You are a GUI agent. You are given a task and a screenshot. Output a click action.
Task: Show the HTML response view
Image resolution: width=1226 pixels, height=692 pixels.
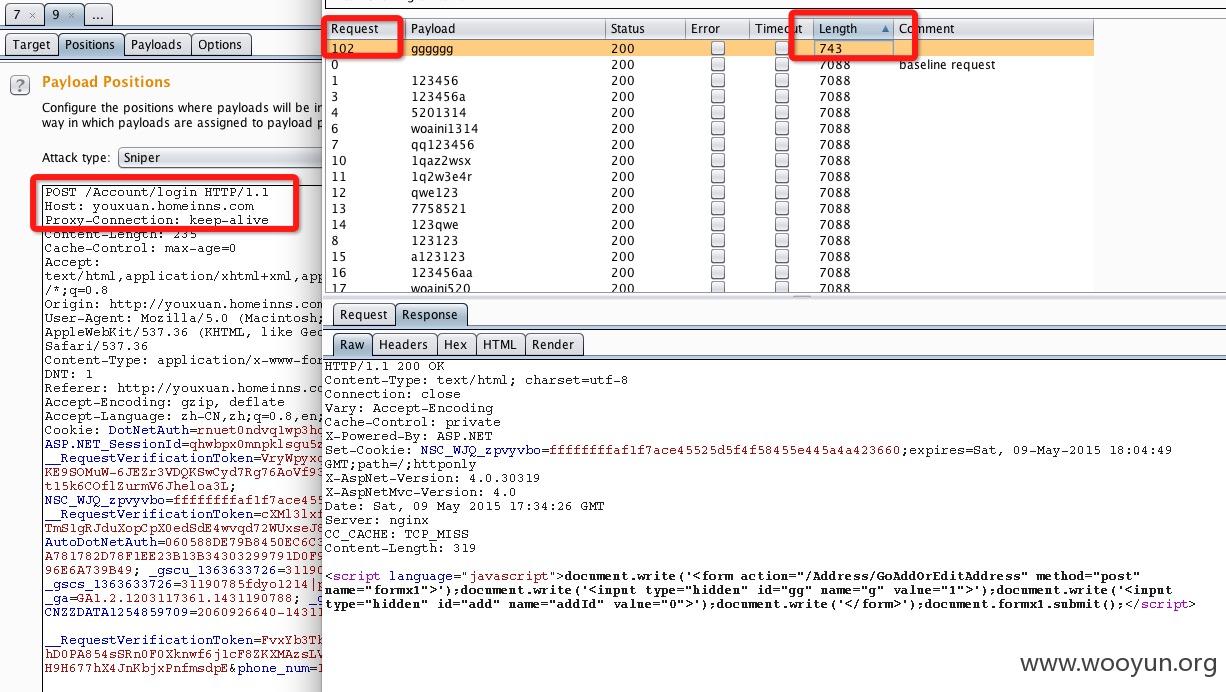499,344
